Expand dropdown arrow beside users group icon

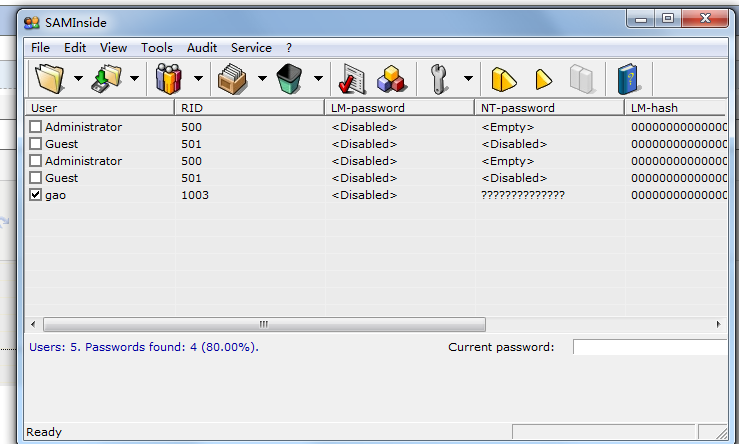click(198, 78)
